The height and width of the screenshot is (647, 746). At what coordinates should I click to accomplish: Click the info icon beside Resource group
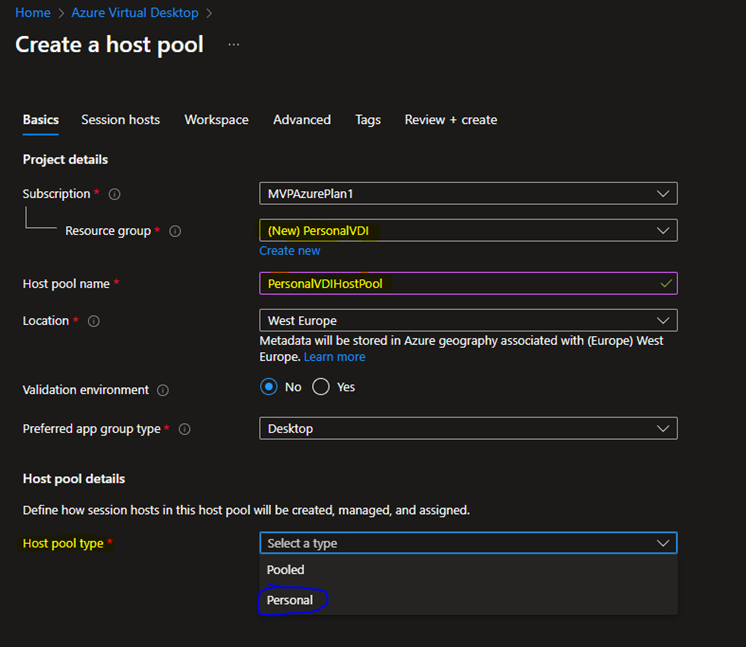click(x=175, y=231)
